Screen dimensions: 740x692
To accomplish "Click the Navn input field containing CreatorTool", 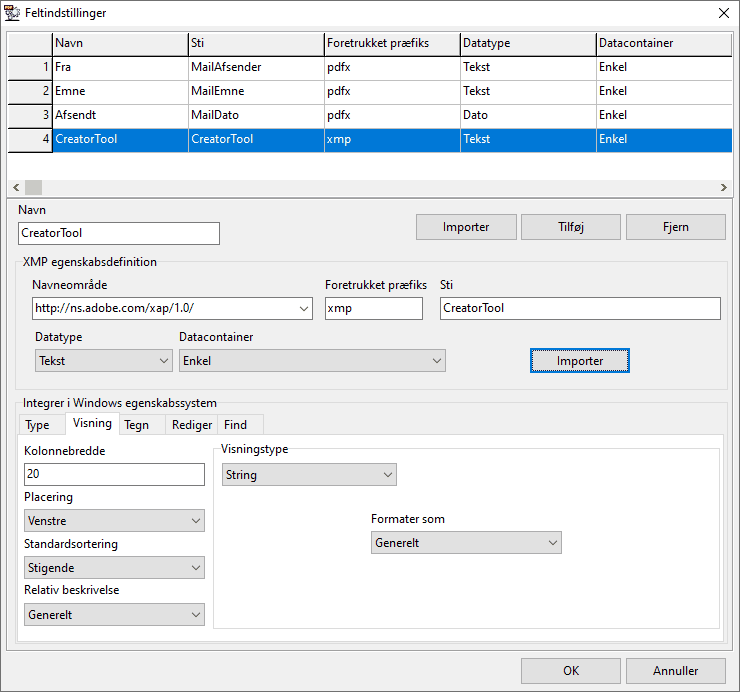I will click(119, 233).
